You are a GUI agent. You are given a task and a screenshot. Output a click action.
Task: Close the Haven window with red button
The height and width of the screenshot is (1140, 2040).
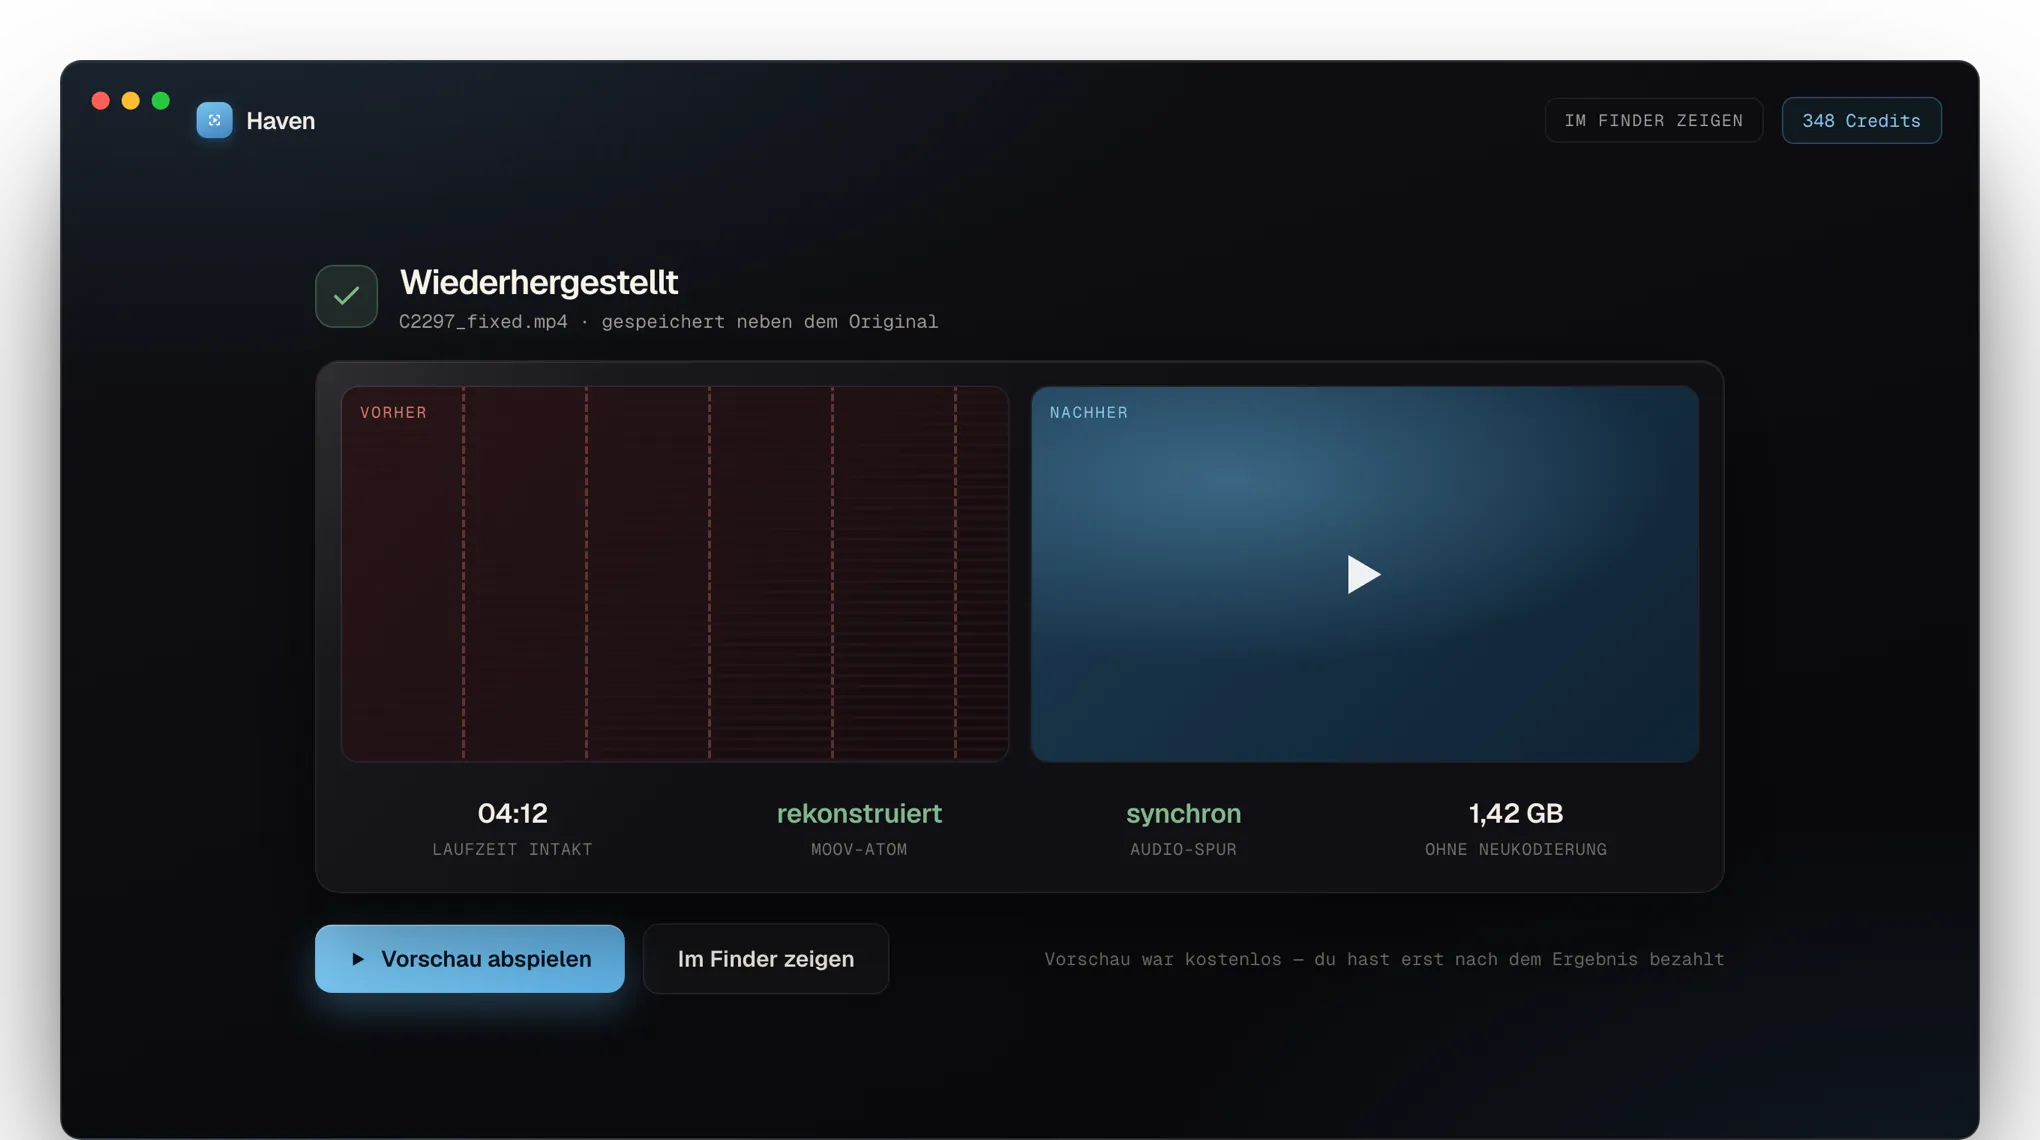(x=100, y=101)
